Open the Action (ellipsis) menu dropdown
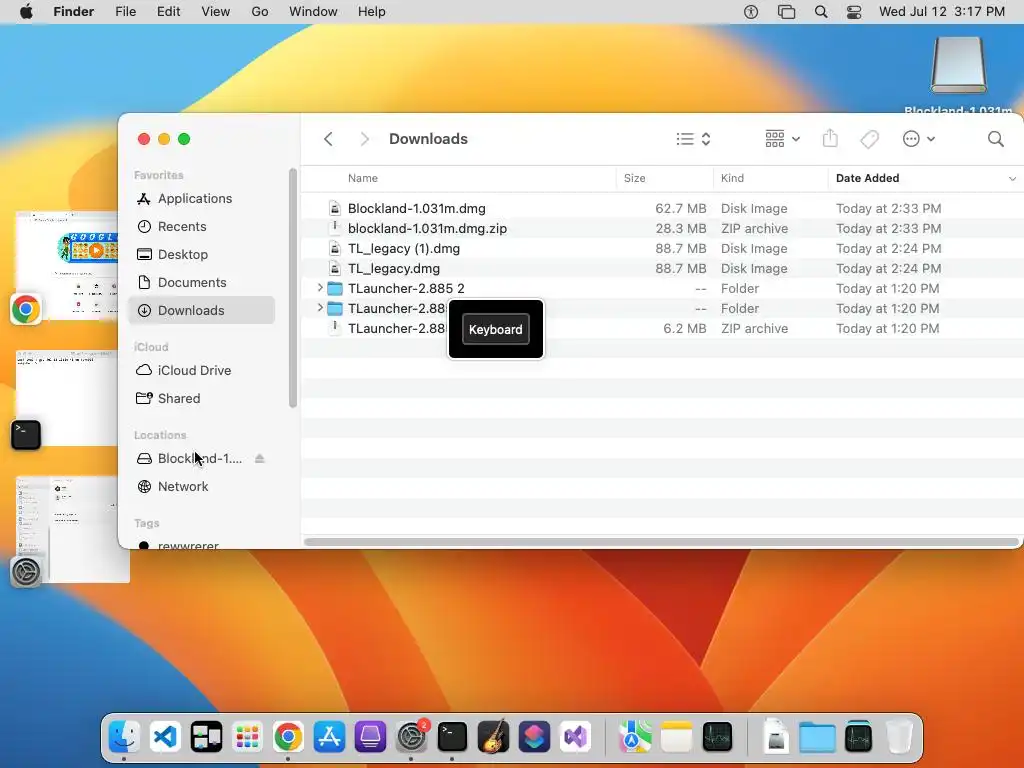This screenshot has width=1024, height=768. (918, 138)
